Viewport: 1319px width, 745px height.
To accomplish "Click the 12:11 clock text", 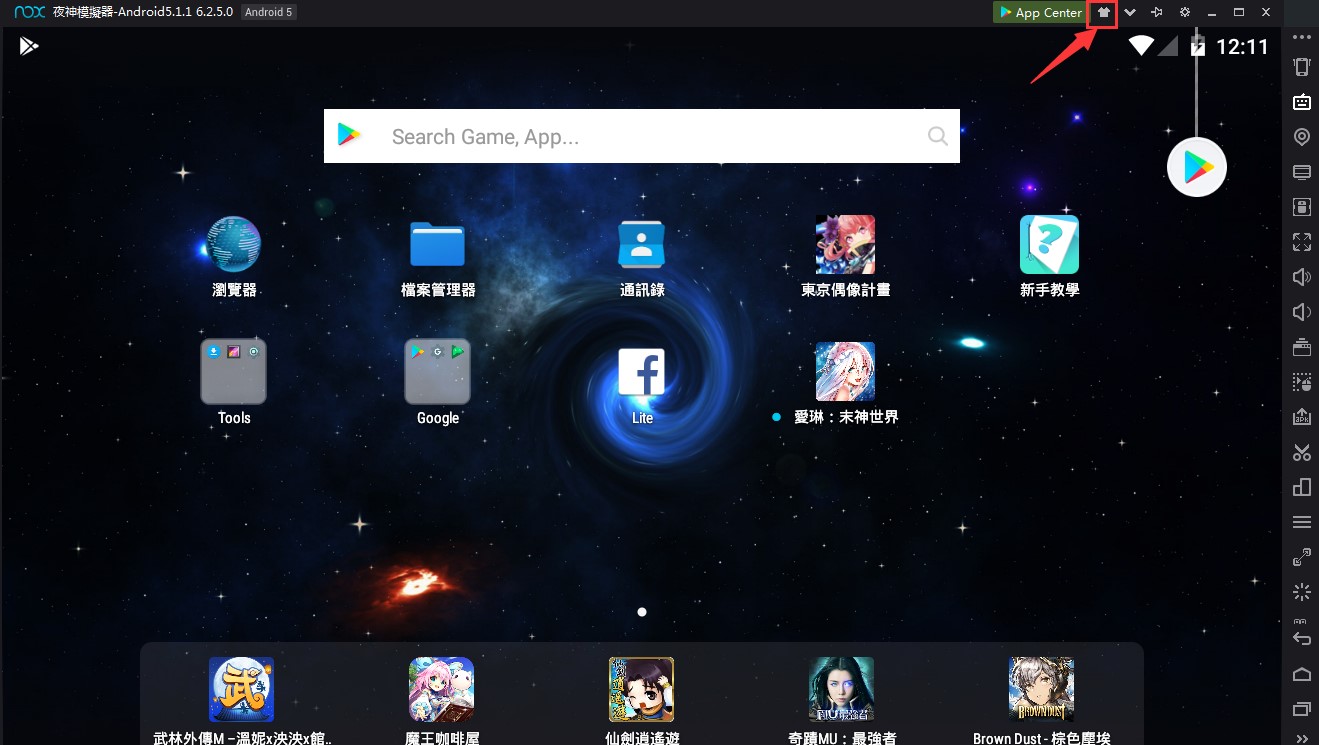I will pyautogui.click(x=1242, y=46).
